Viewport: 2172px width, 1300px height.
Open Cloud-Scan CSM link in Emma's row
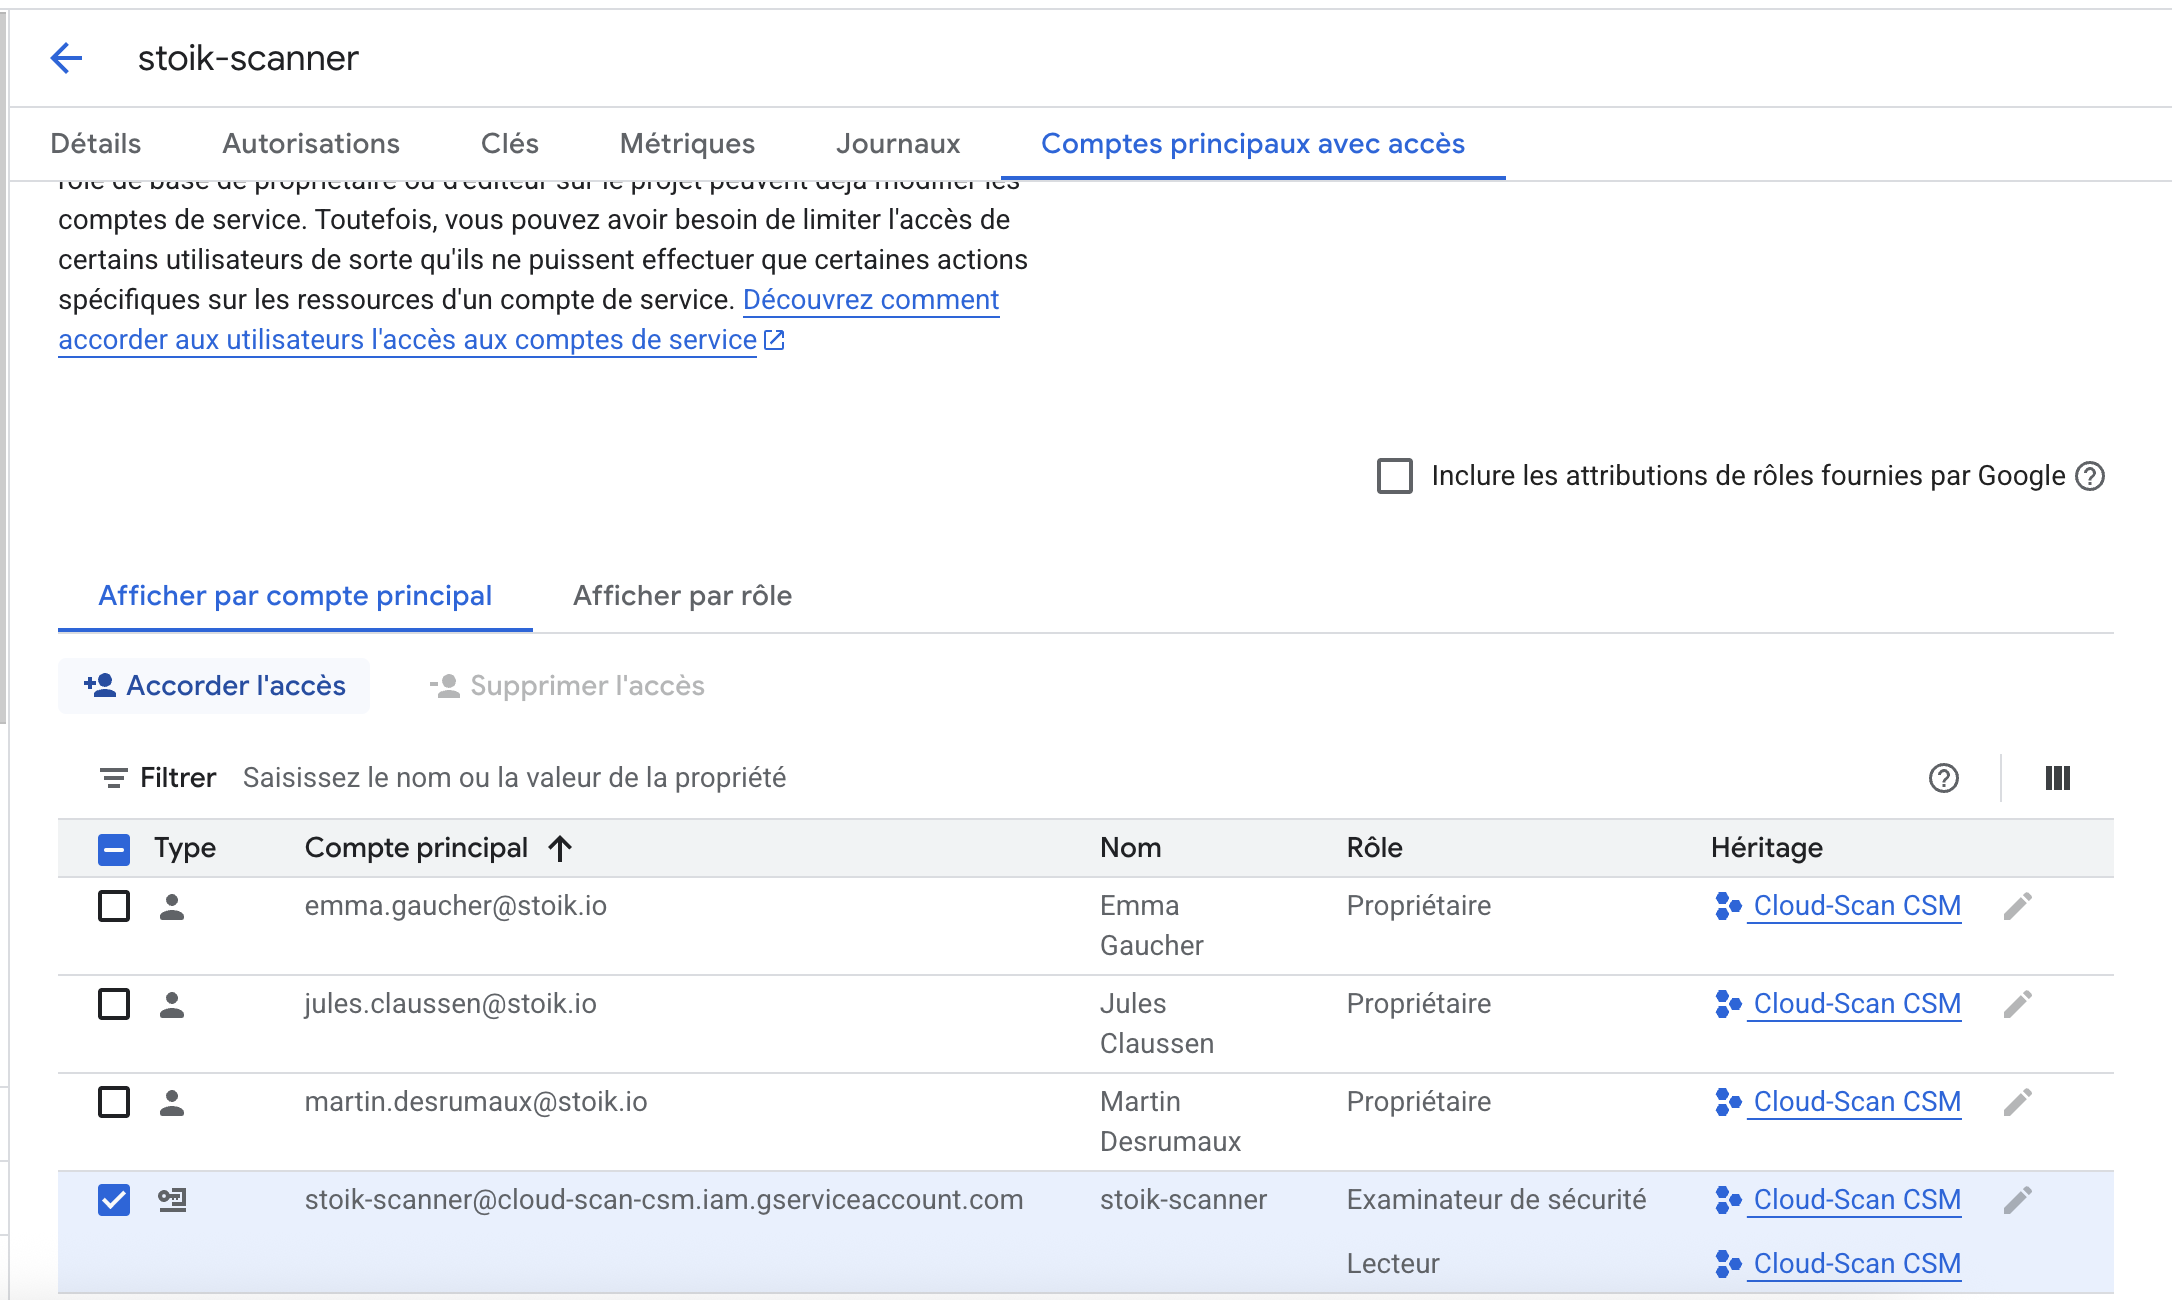tap(1856, 906)
